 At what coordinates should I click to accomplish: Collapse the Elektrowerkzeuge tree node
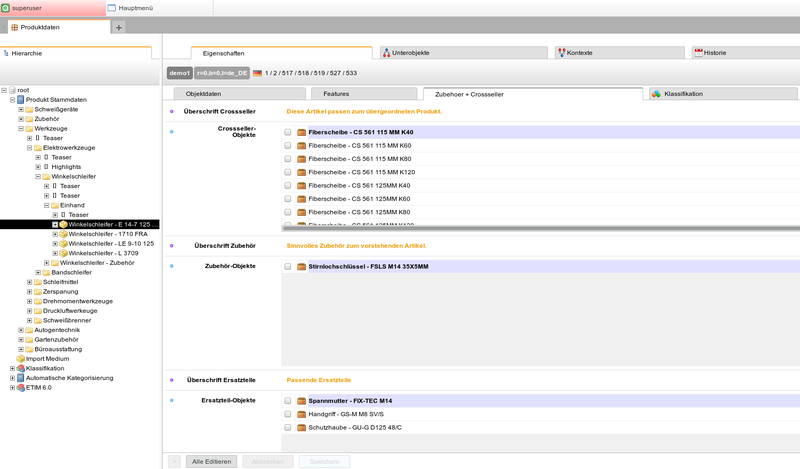point(29,148)
